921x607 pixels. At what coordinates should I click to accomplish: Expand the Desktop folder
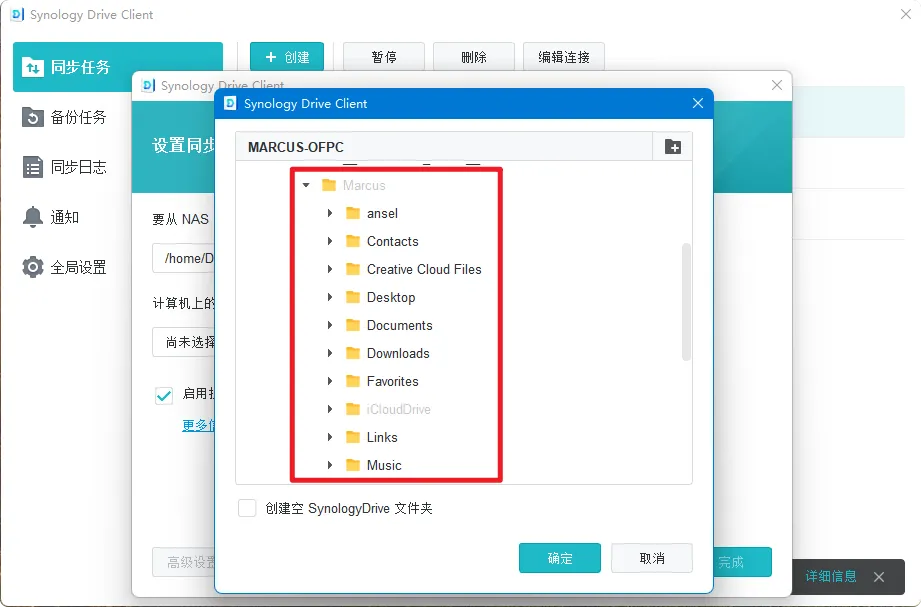[x=330, y=297]
